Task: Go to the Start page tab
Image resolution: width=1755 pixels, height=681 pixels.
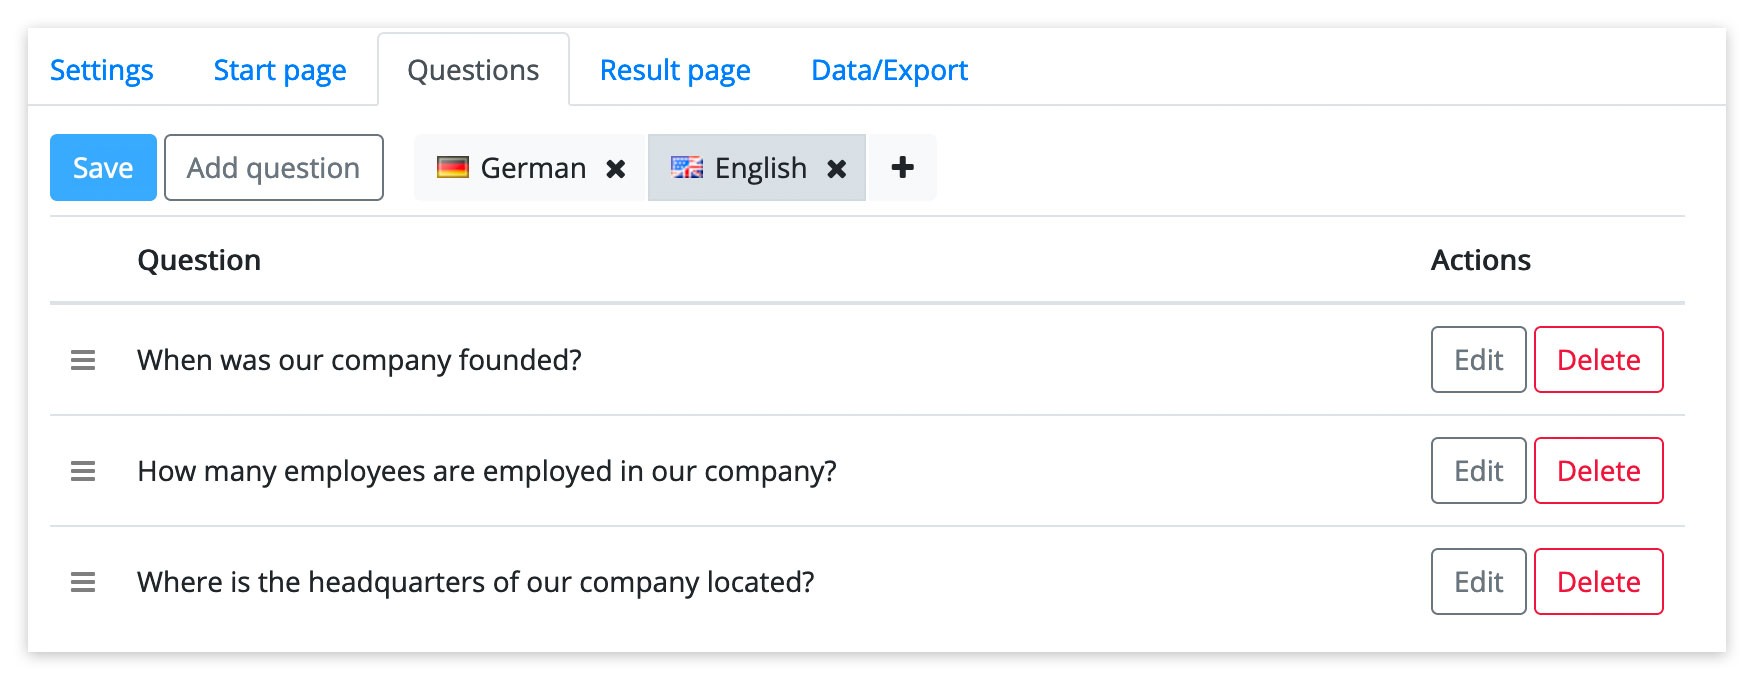Action: (x=280, y=70)
